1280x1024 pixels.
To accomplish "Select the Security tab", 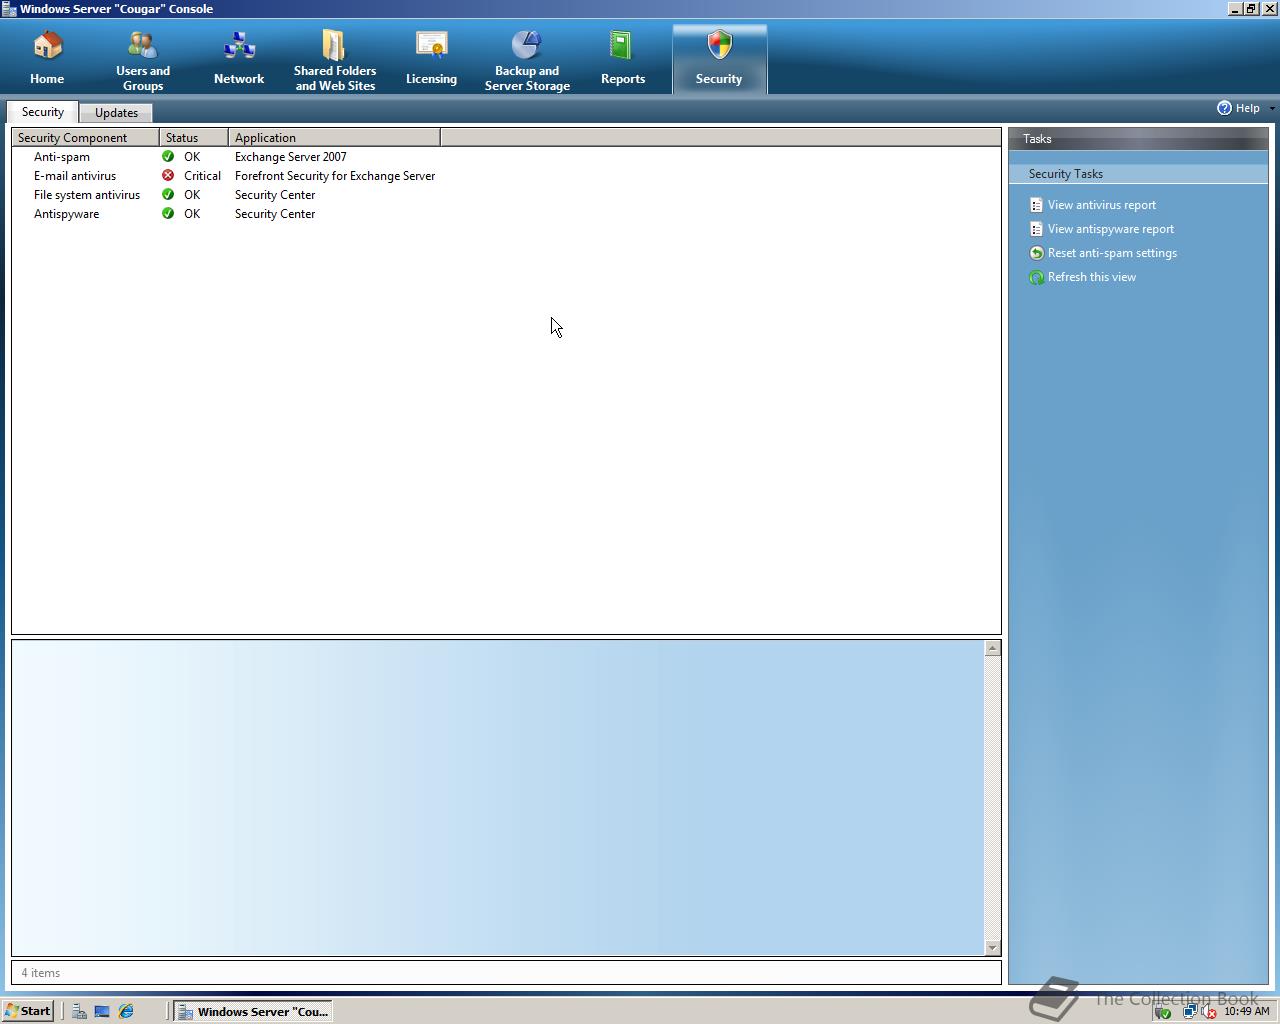I will [x=43, y=112].
